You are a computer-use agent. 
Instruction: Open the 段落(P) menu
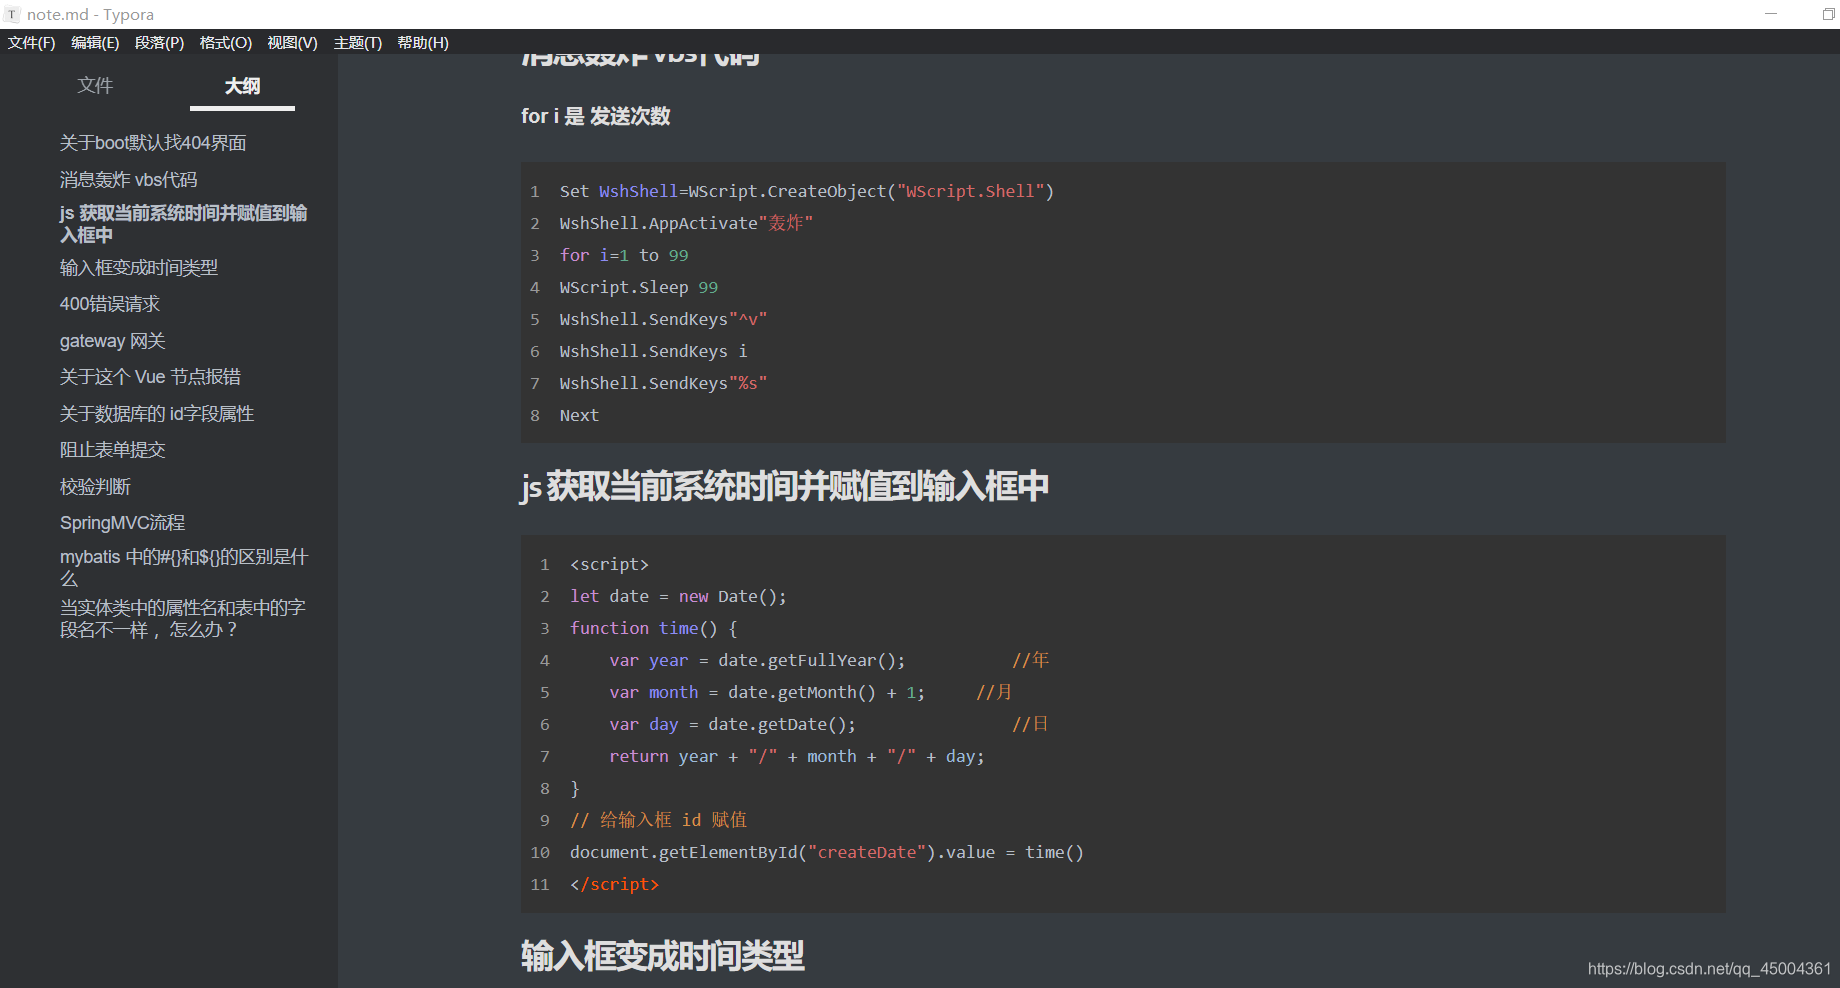point(159,43)
